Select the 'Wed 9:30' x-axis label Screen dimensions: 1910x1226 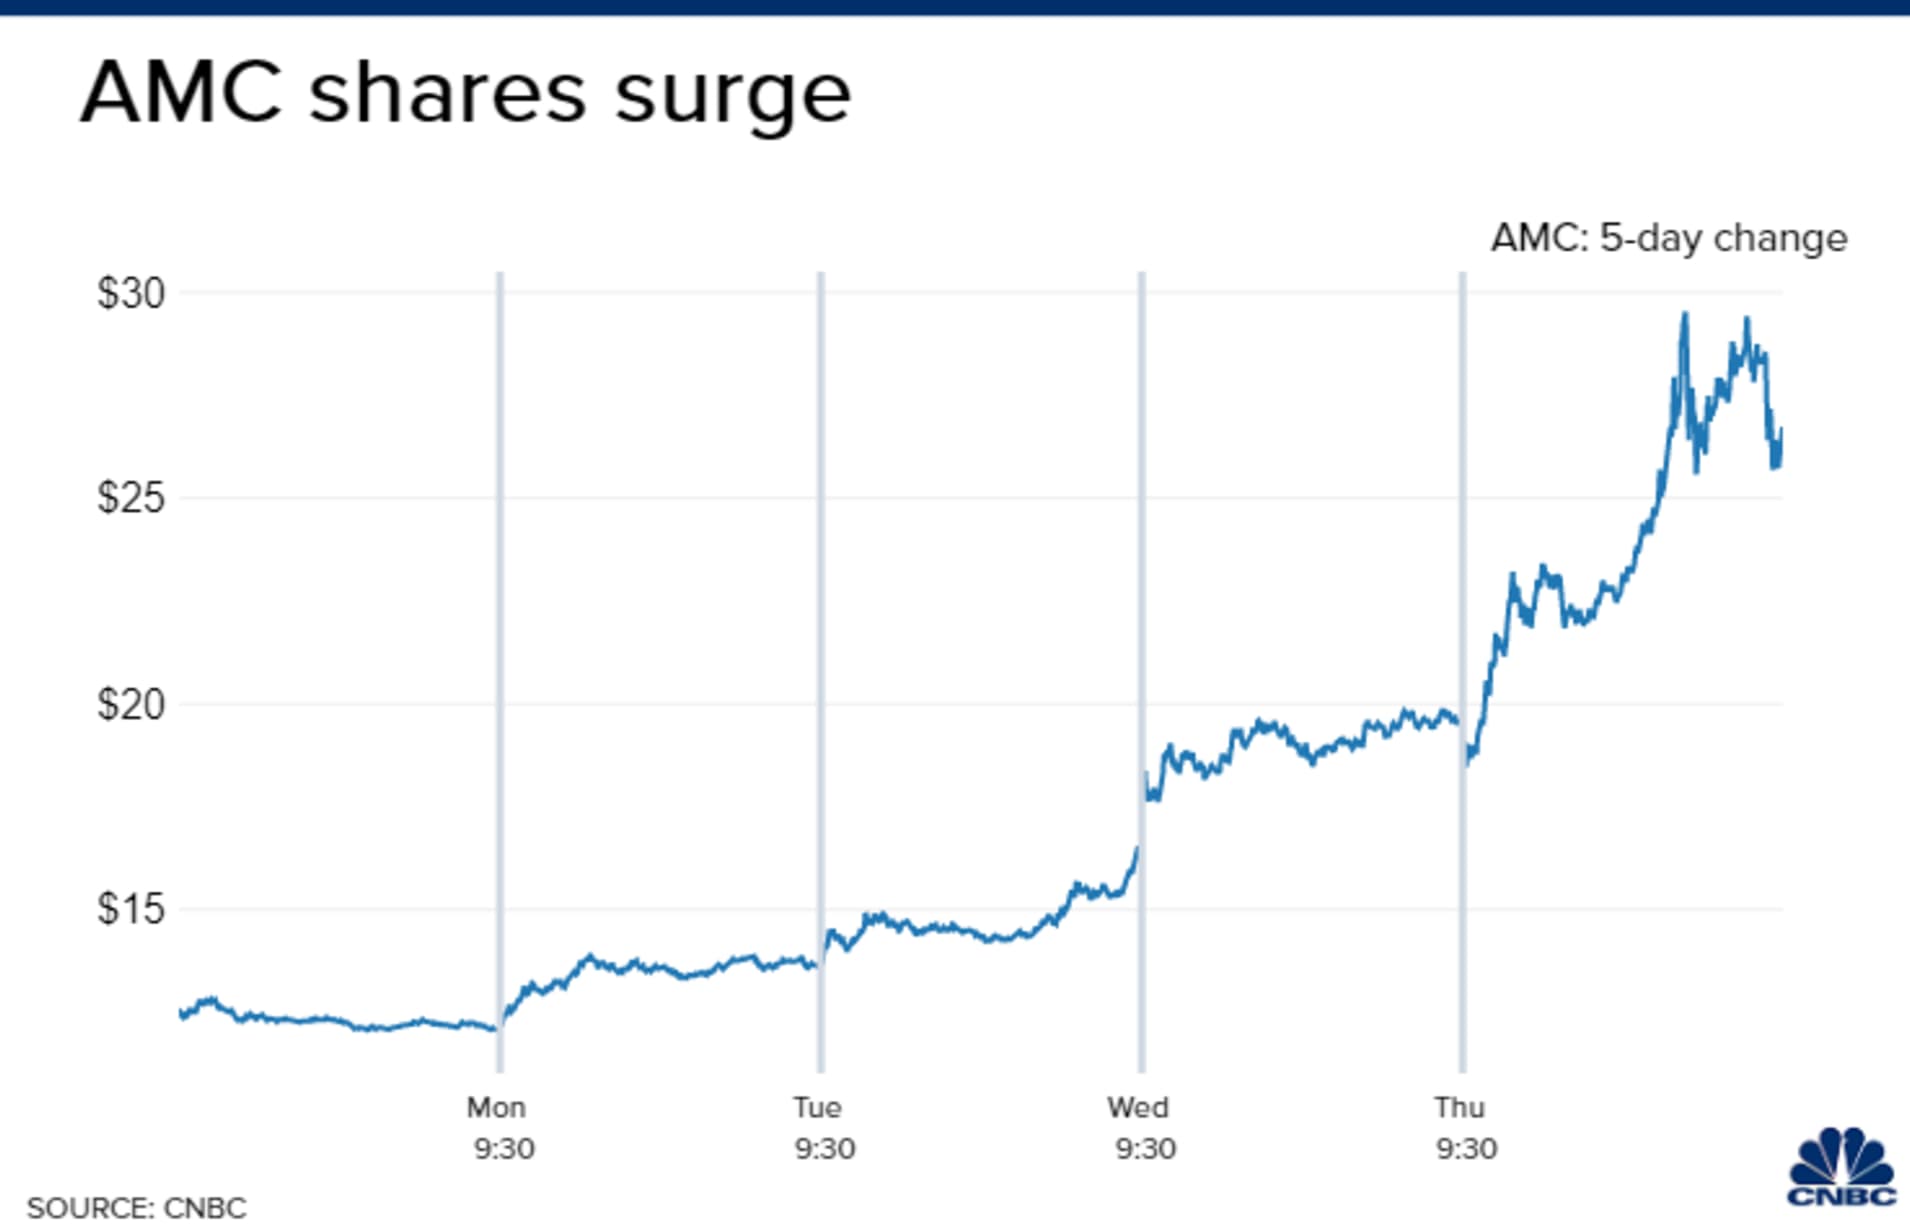coord(1142,1128)
